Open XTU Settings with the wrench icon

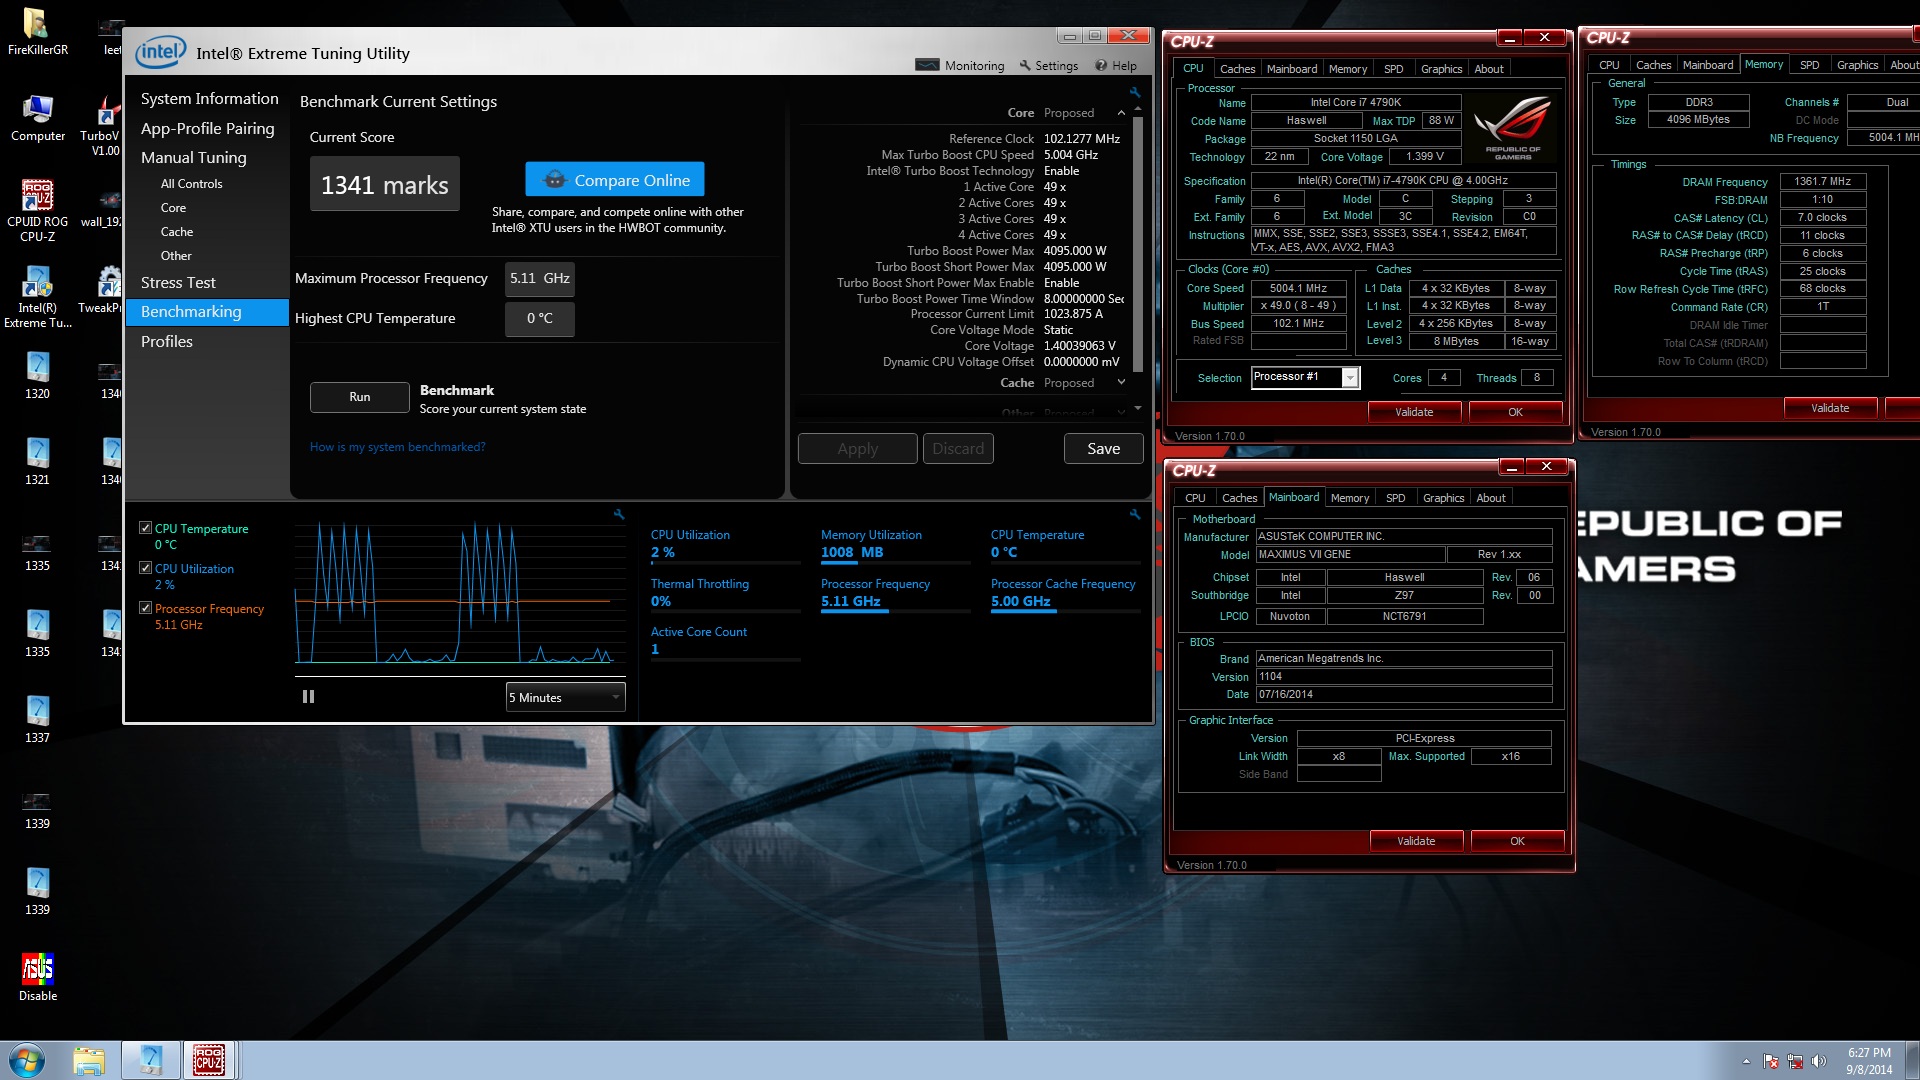[x=1048, y=66]
